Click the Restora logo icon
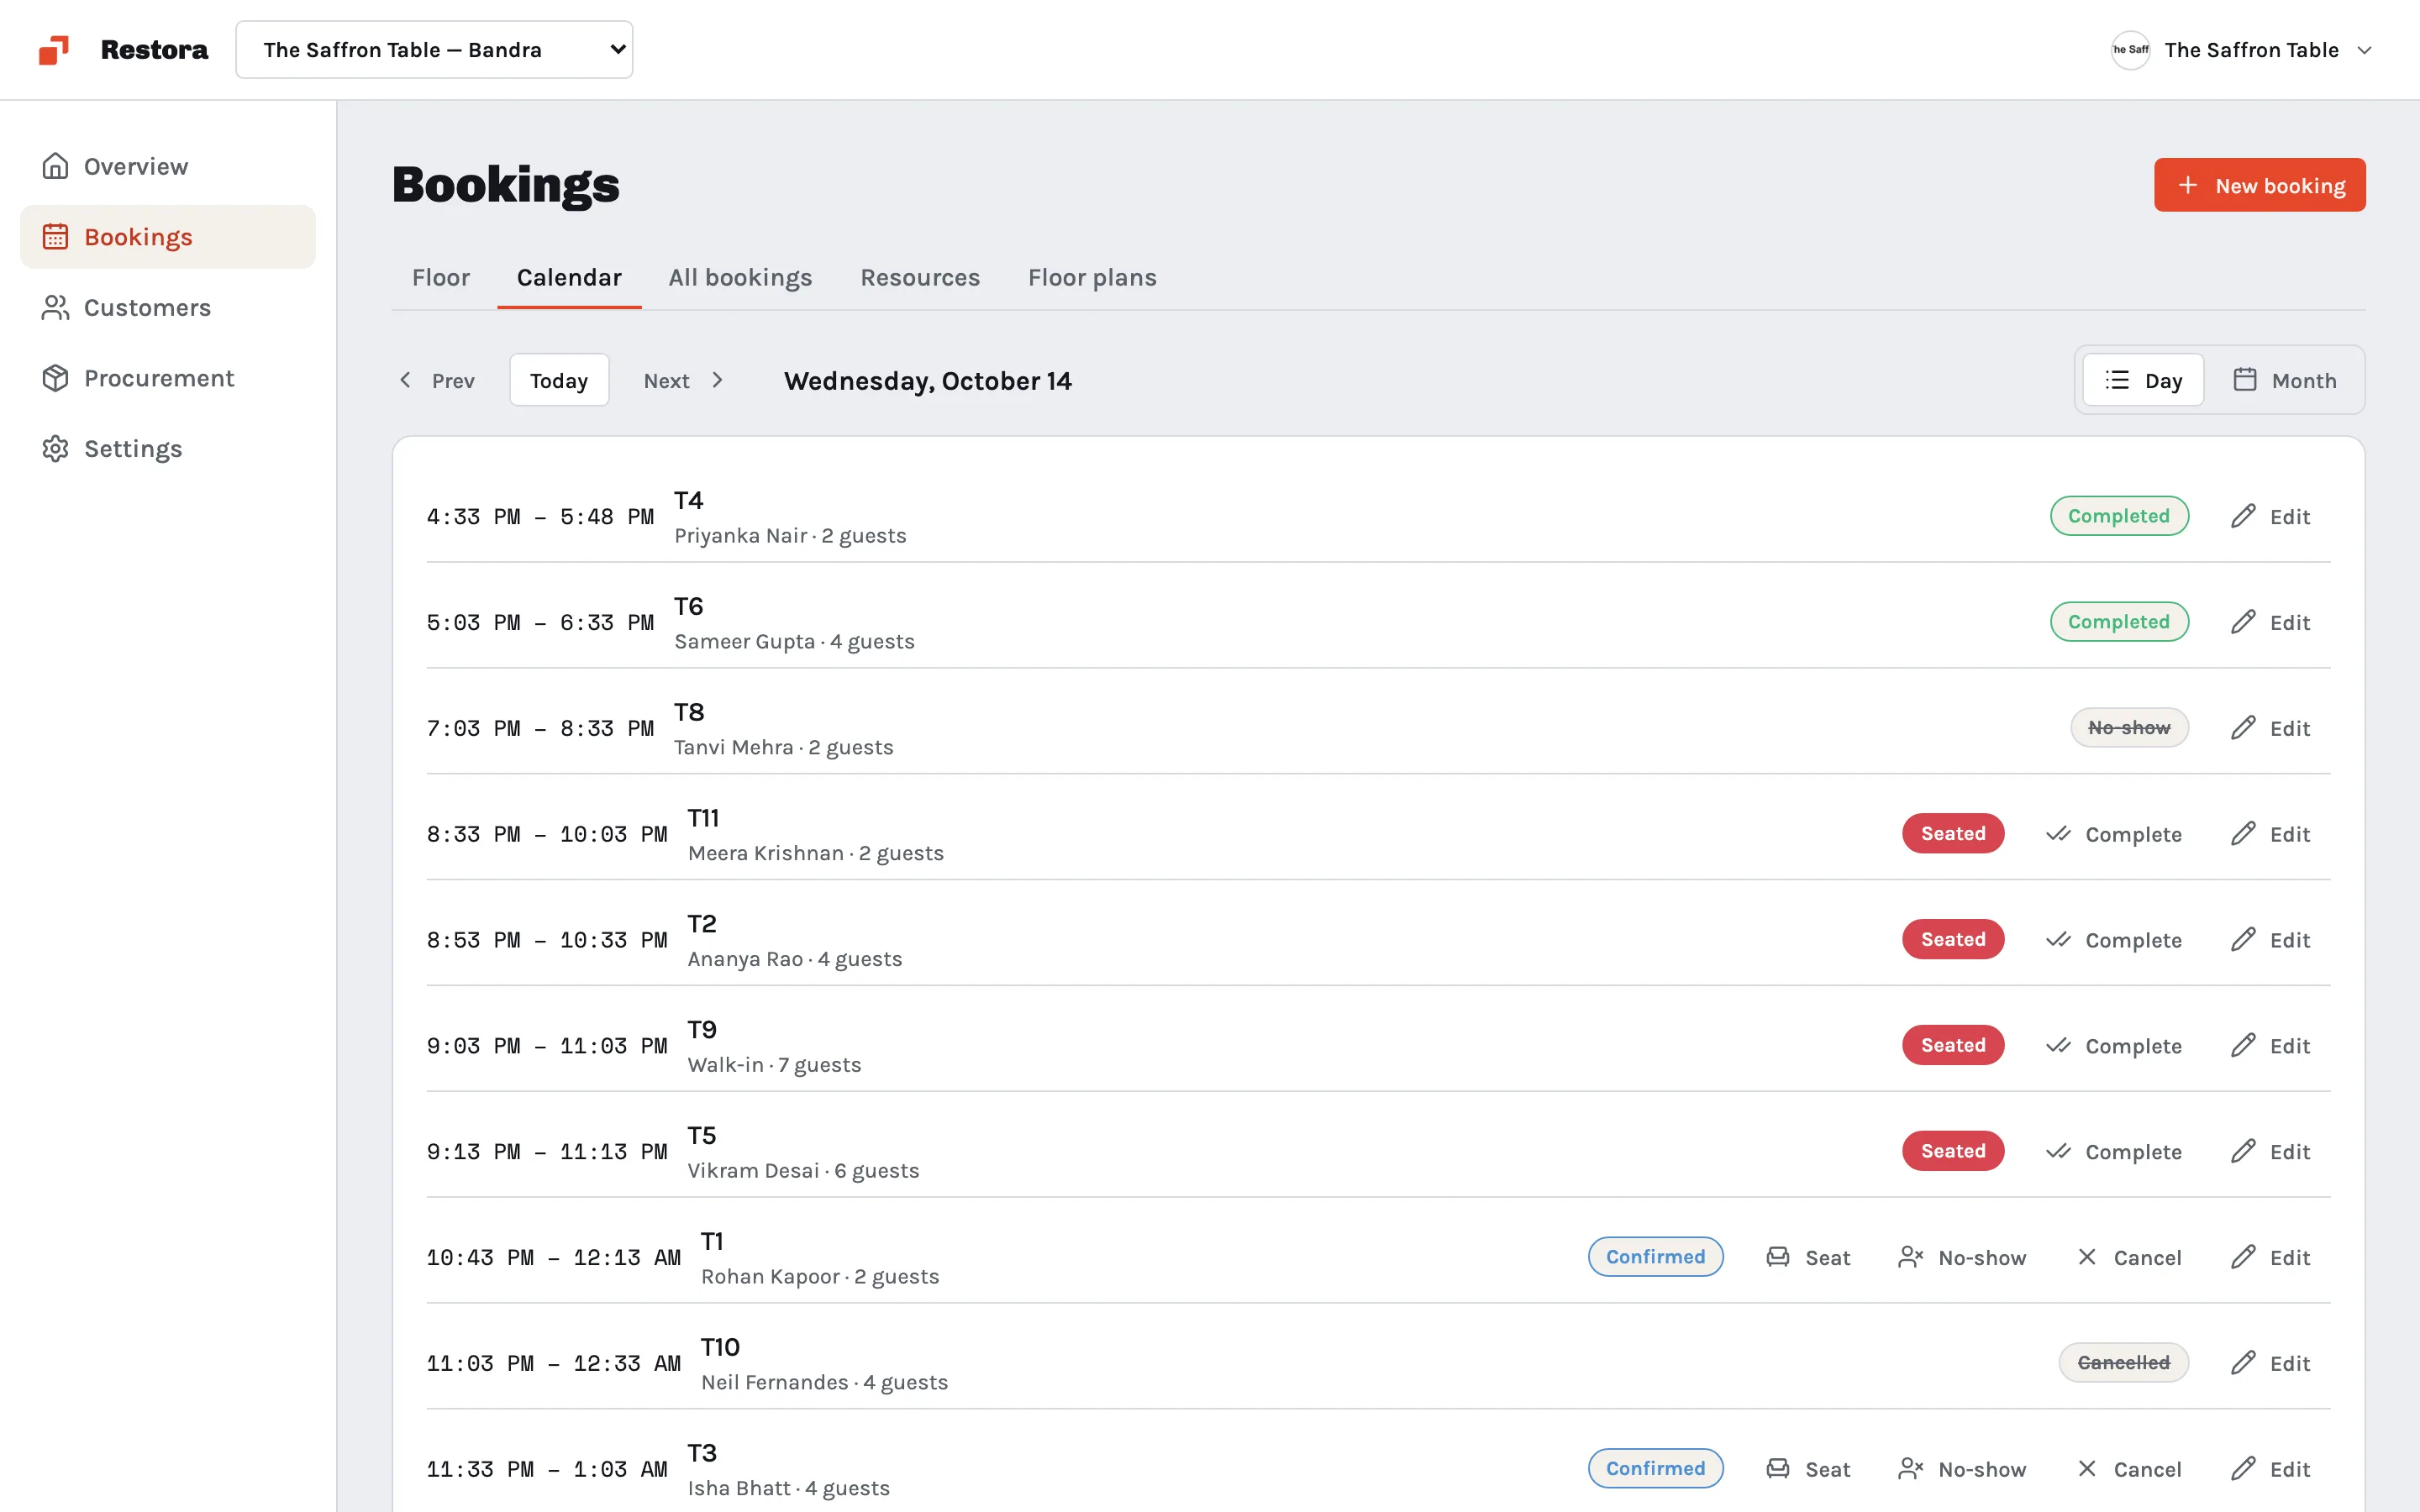The image size is (2420, 1512). pos(54,50)
